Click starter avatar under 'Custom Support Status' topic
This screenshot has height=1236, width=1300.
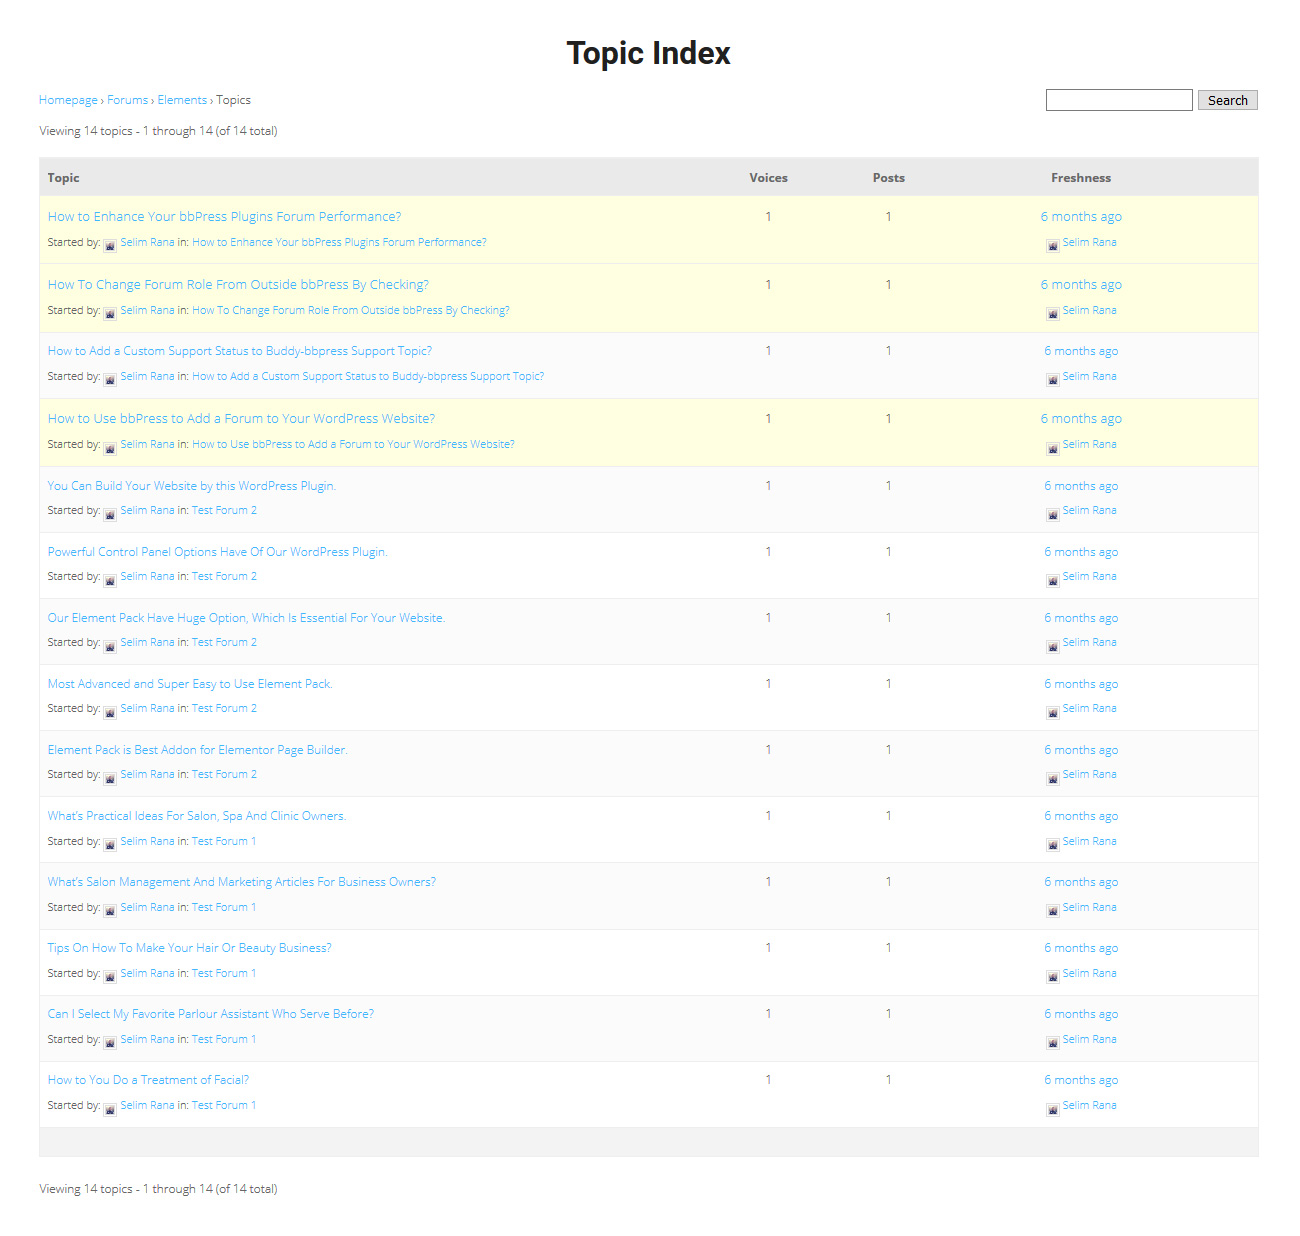(x=110, y=379)
